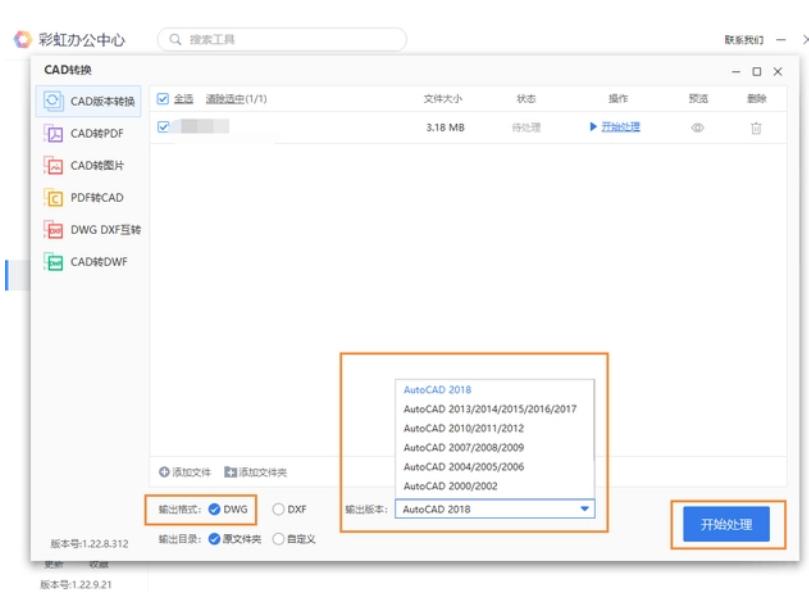
Task: Click version text 版本号:1.22.8.312
Action: tap(89, 544)
